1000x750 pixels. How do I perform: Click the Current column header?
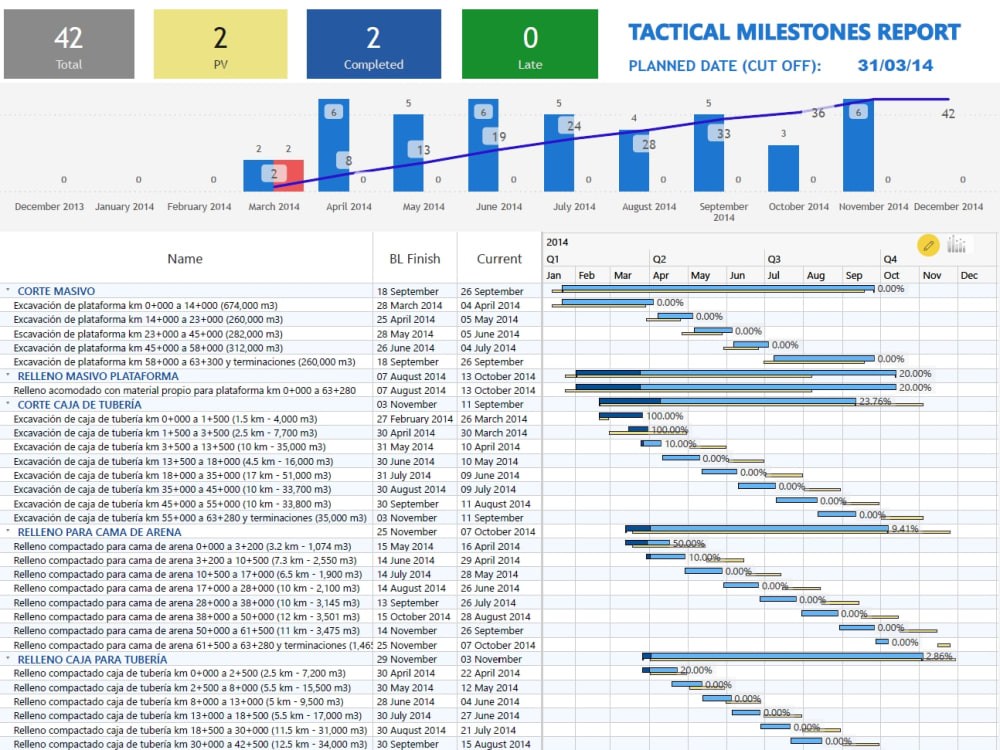tap(499, 259)
